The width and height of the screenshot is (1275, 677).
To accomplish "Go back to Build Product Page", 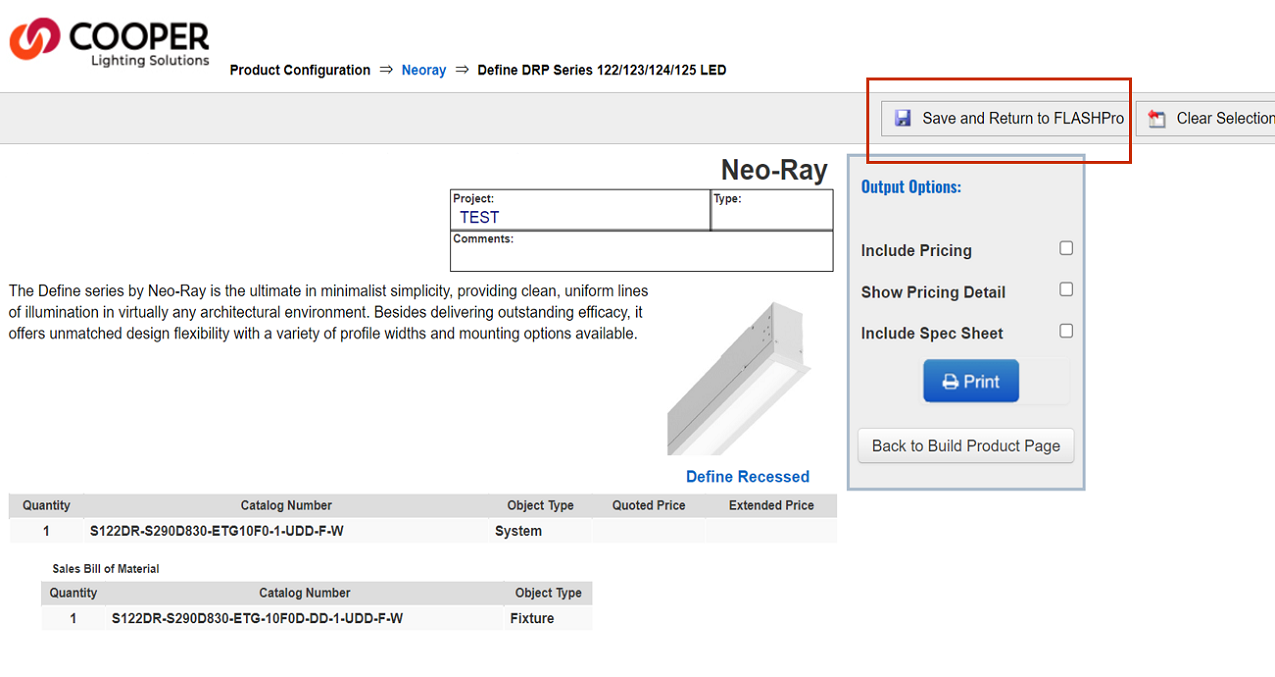I will coord(966,446).
